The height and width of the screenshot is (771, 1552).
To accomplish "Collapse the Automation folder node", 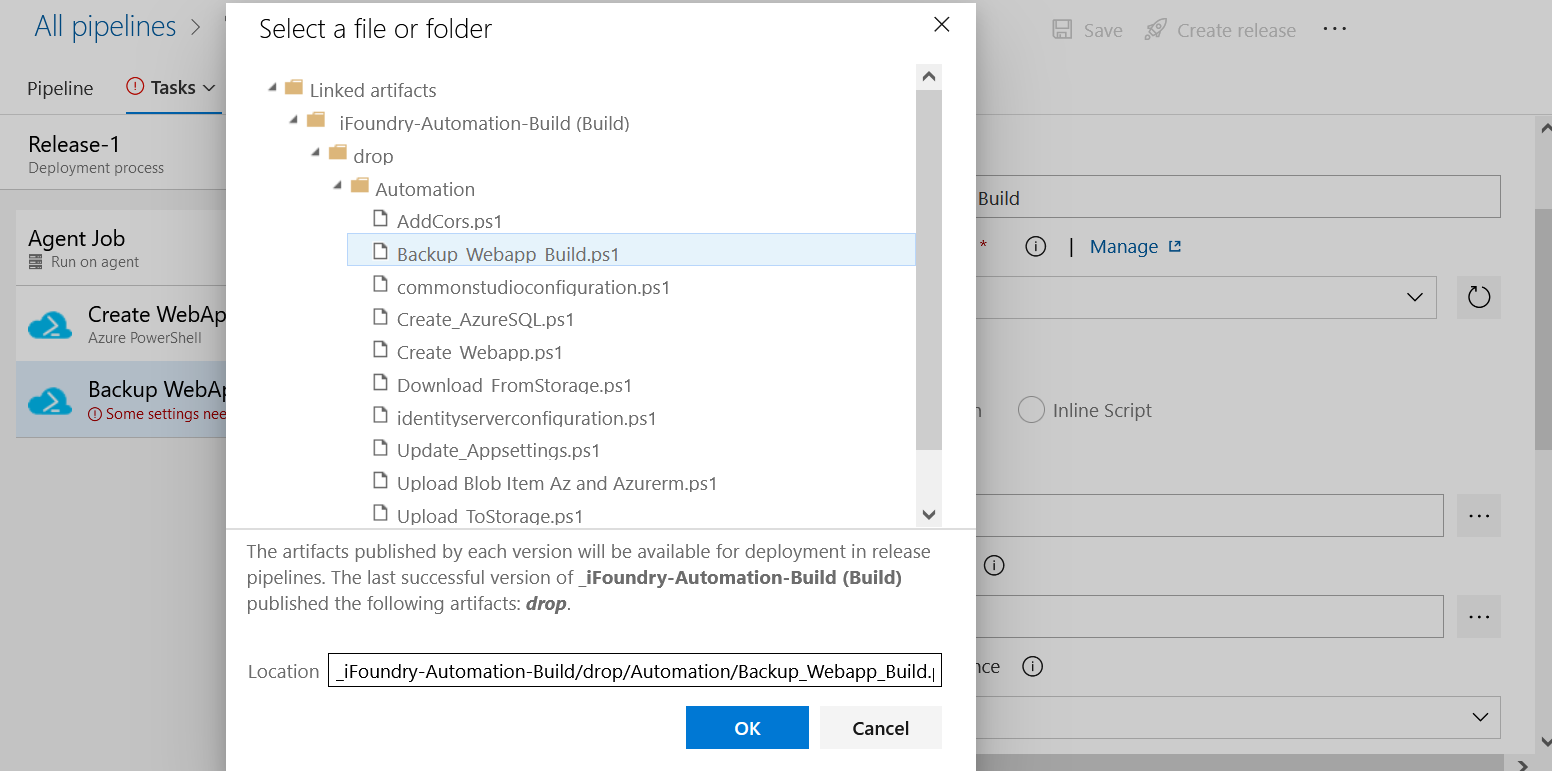I will click(x=338, y=187).
